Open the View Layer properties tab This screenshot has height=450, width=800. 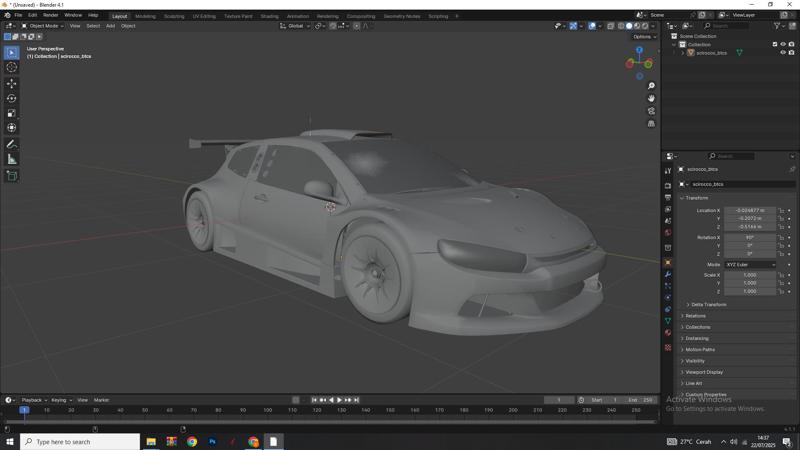pyautogui.click(x=668, y=209)
